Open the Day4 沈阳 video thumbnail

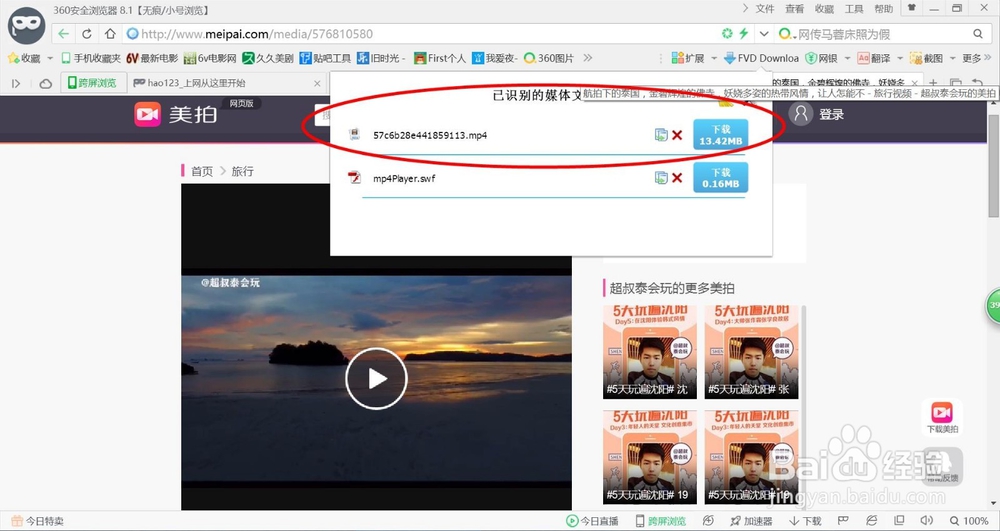751,352
